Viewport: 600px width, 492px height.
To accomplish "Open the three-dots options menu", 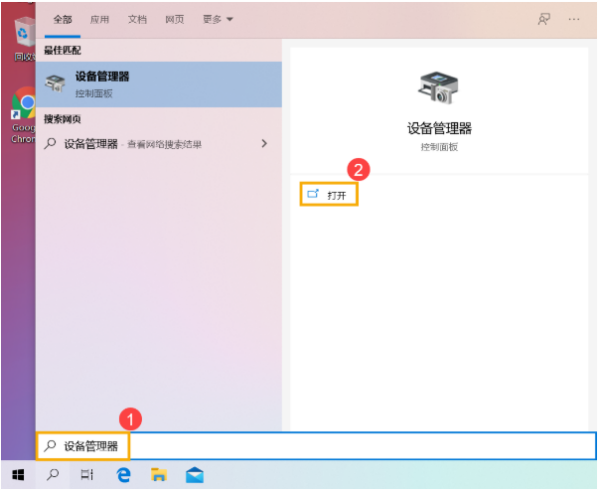I will 574,19.
